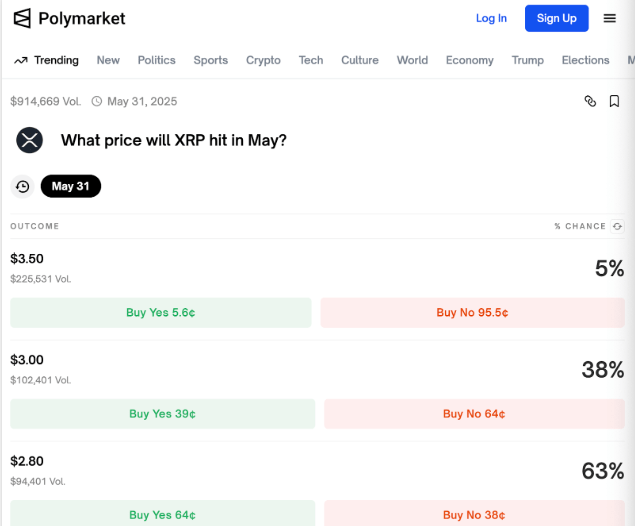Open the Culture tab
The image size is (635, 526).
click(x=360, y=60)
